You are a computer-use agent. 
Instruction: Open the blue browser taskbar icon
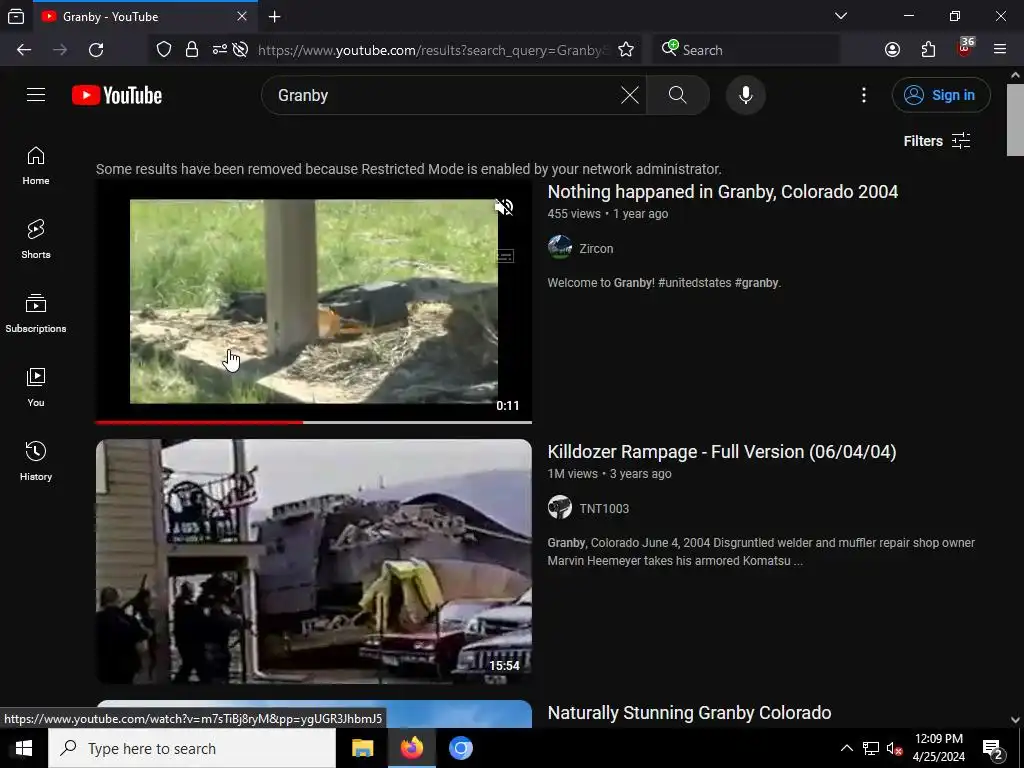point(460,748)
